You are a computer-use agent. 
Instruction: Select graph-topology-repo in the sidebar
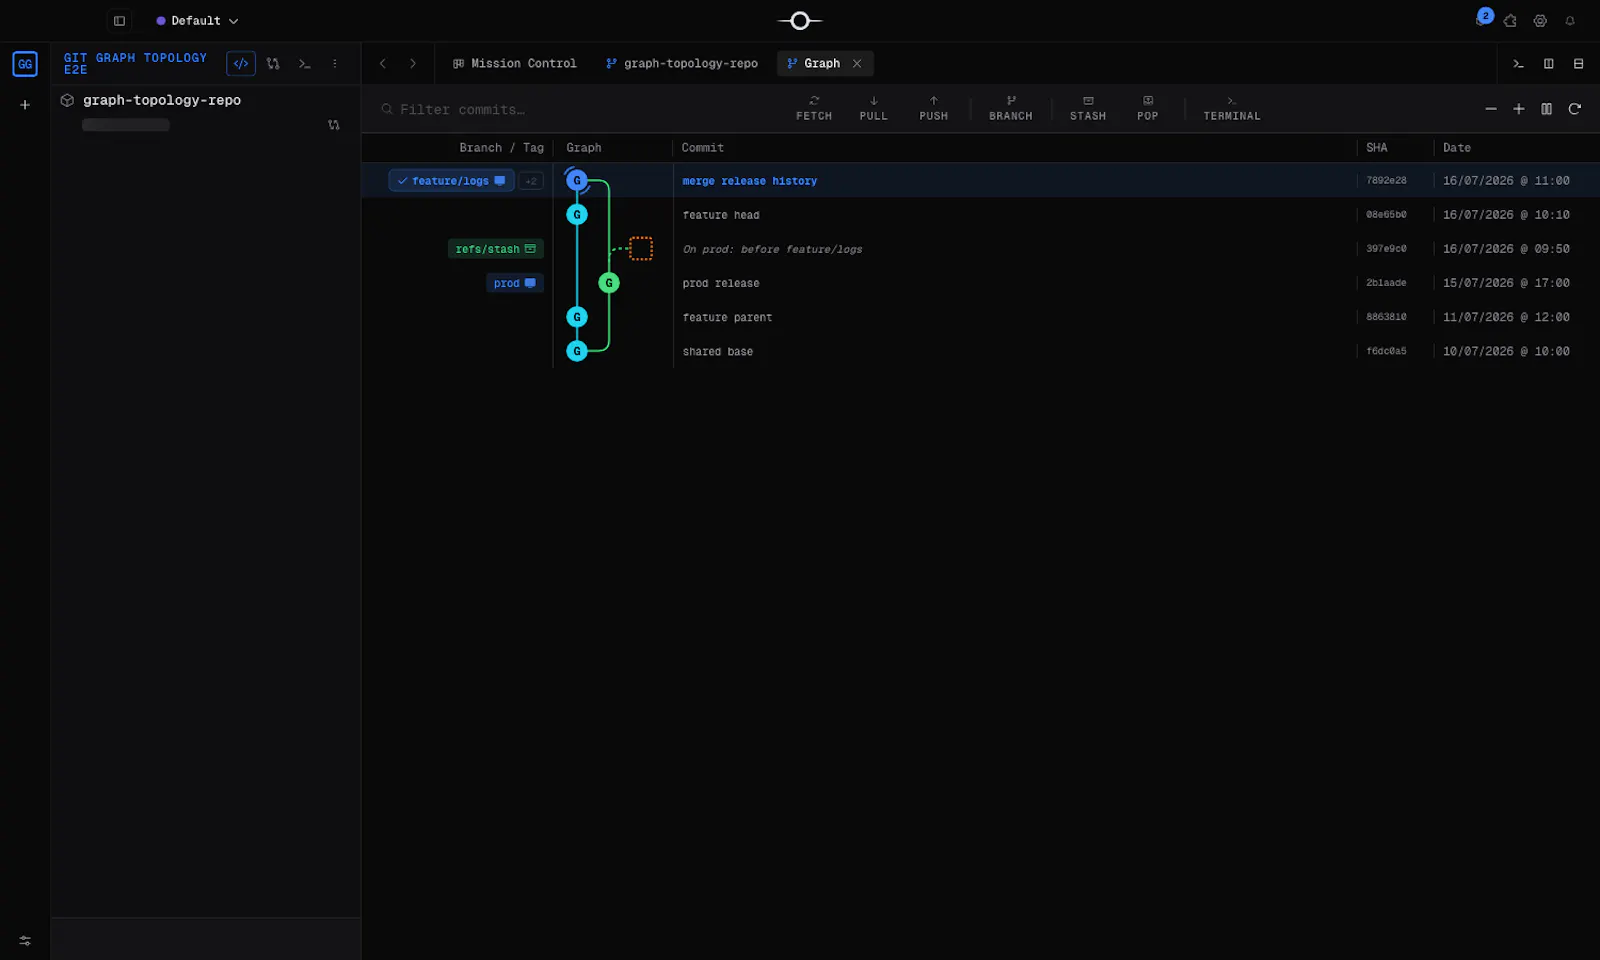[161, 100]
